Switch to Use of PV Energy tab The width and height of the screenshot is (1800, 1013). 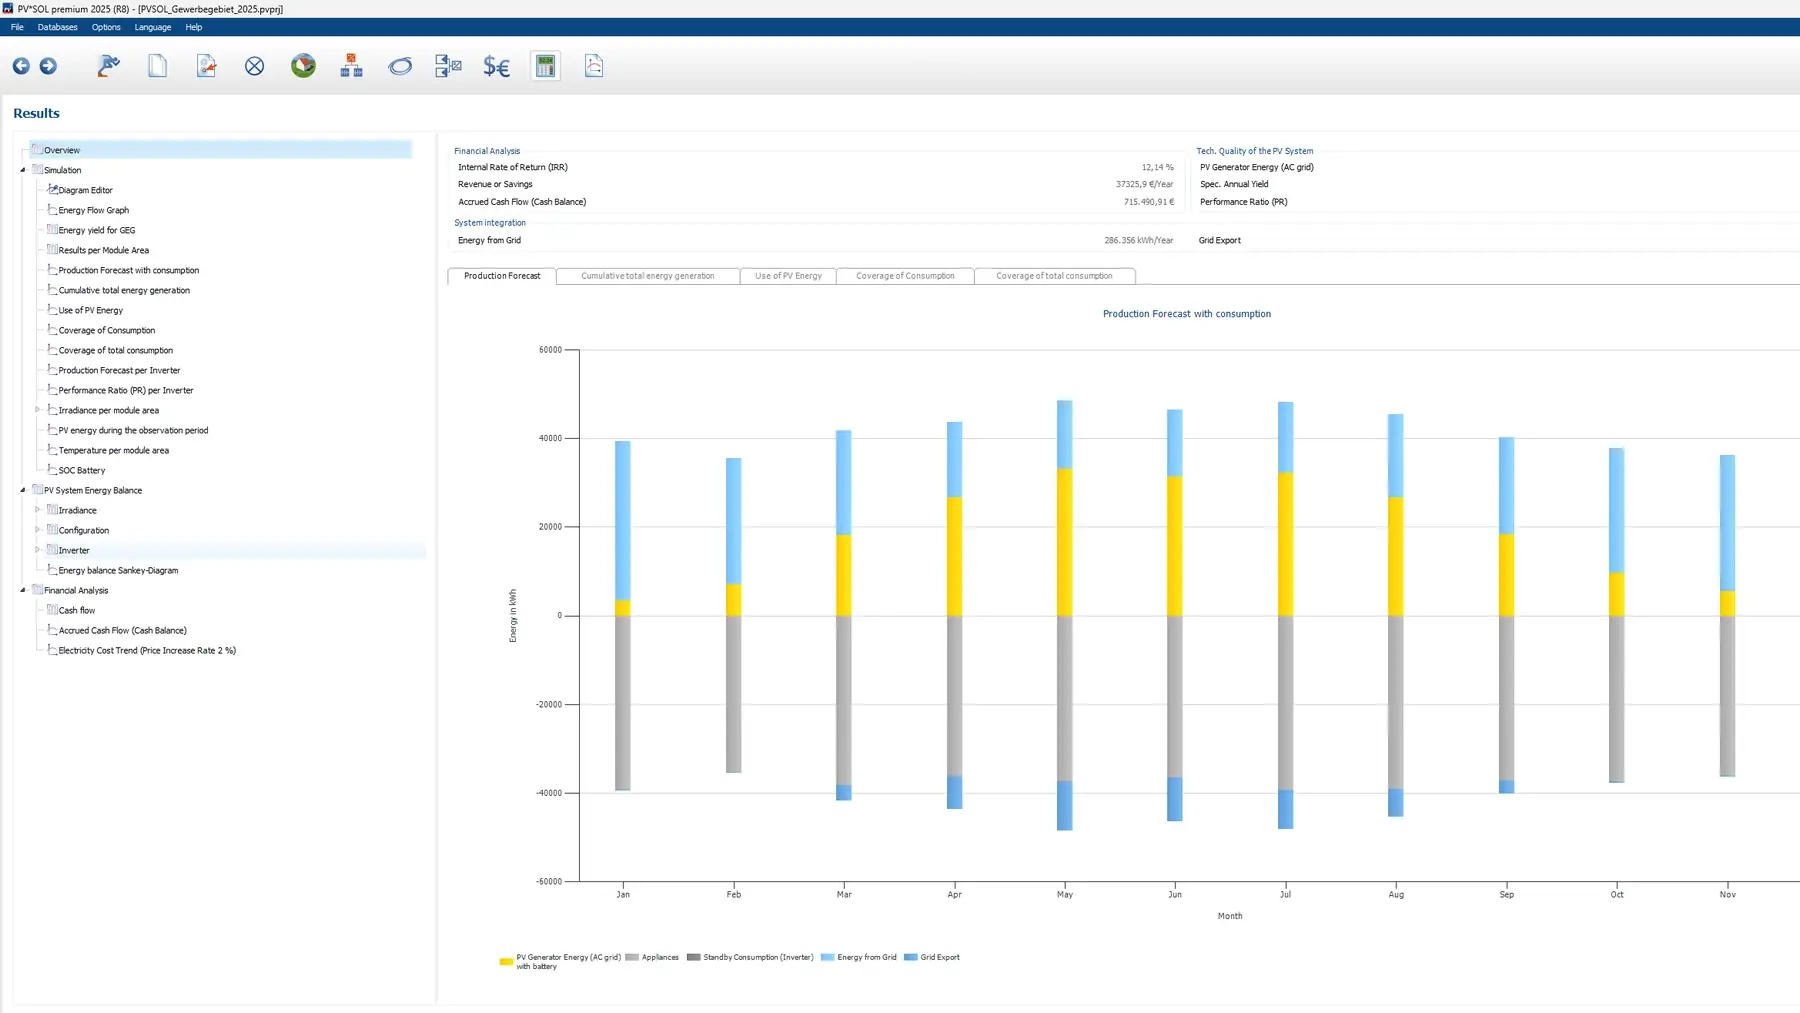tap(788, 276)
